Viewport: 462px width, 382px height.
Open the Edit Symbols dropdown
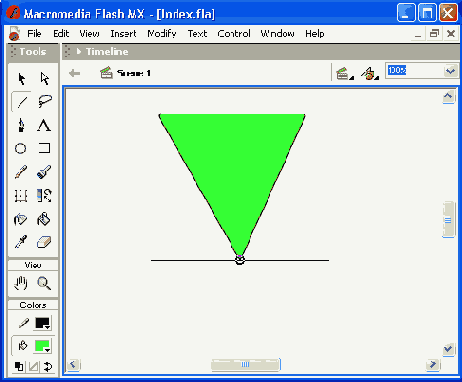click(x=370, y=73)
